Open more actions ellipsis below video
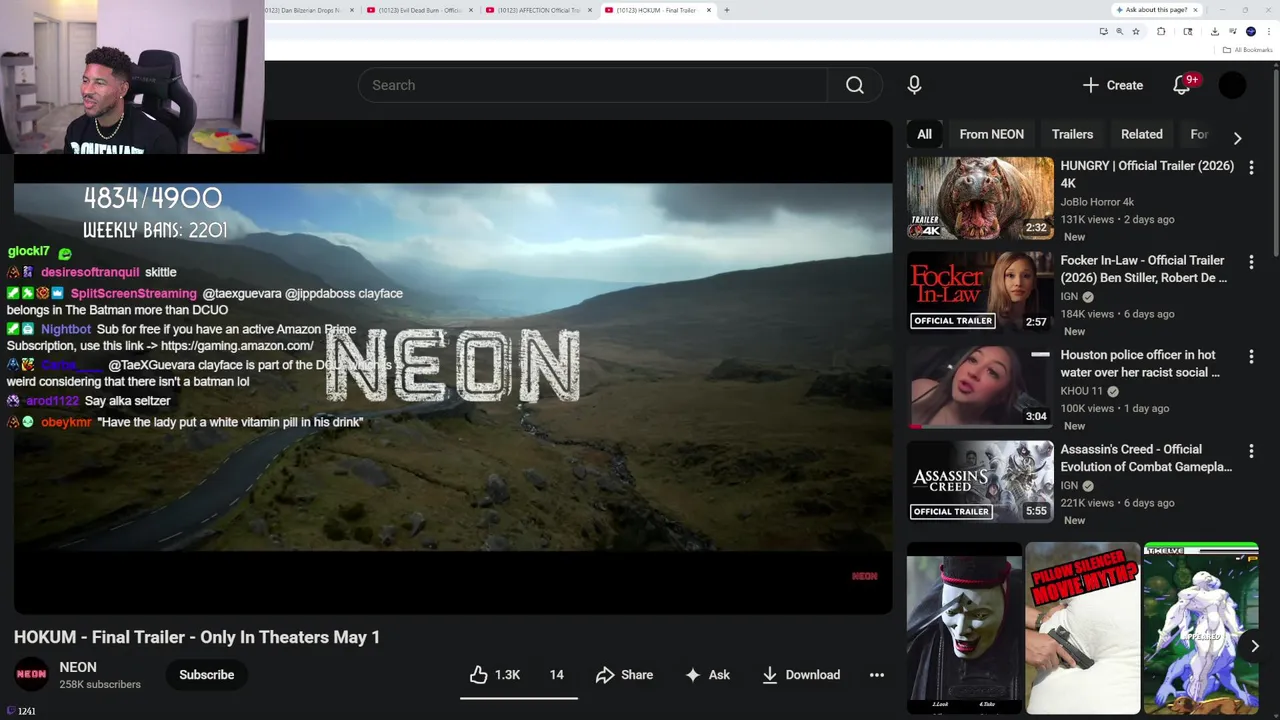1280x720 pixels. click(x=877, y=675)
